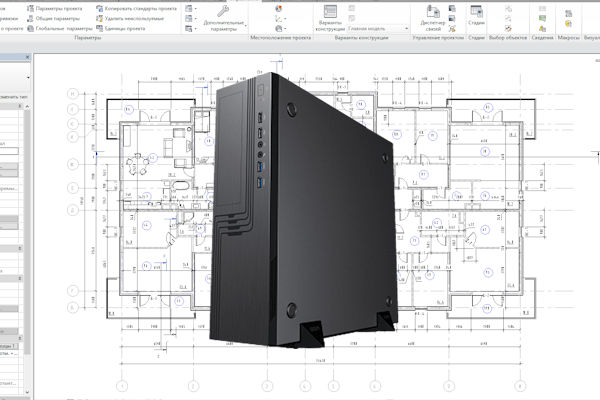Click top small icon beside Диспетчер связей

452,8
